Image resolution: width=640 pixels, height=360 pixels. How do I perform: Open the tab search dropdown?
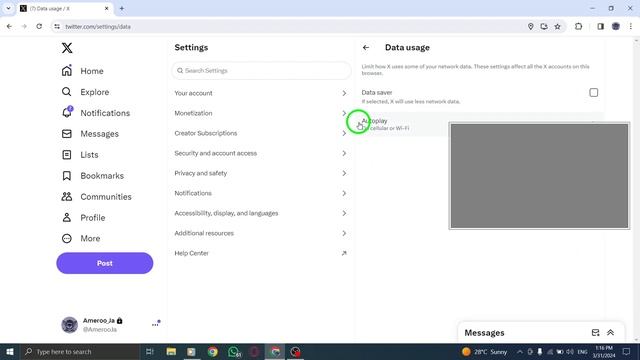pyautogui.click(x=8, y=8)
